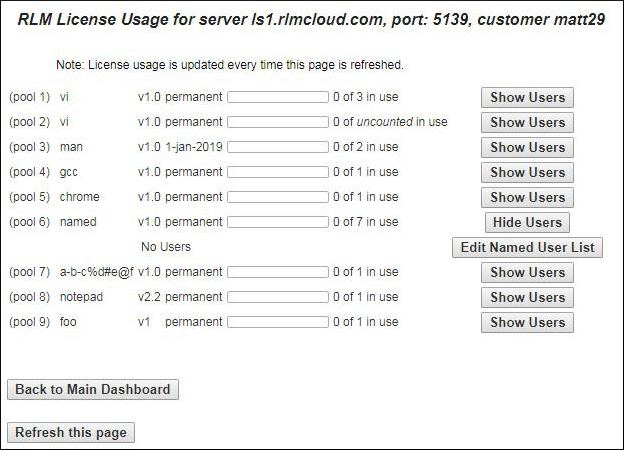
Task: Open Edit Named User List
Action: pyautogui.click(x=527, y=247)
